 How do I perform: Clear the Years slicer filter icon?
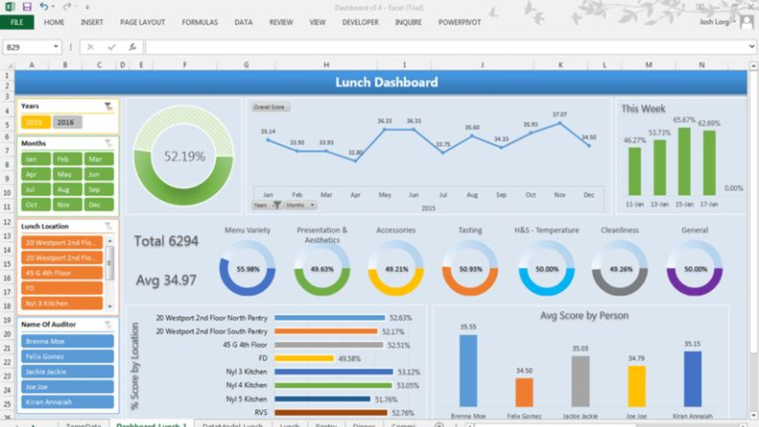(x=108, y=106)
